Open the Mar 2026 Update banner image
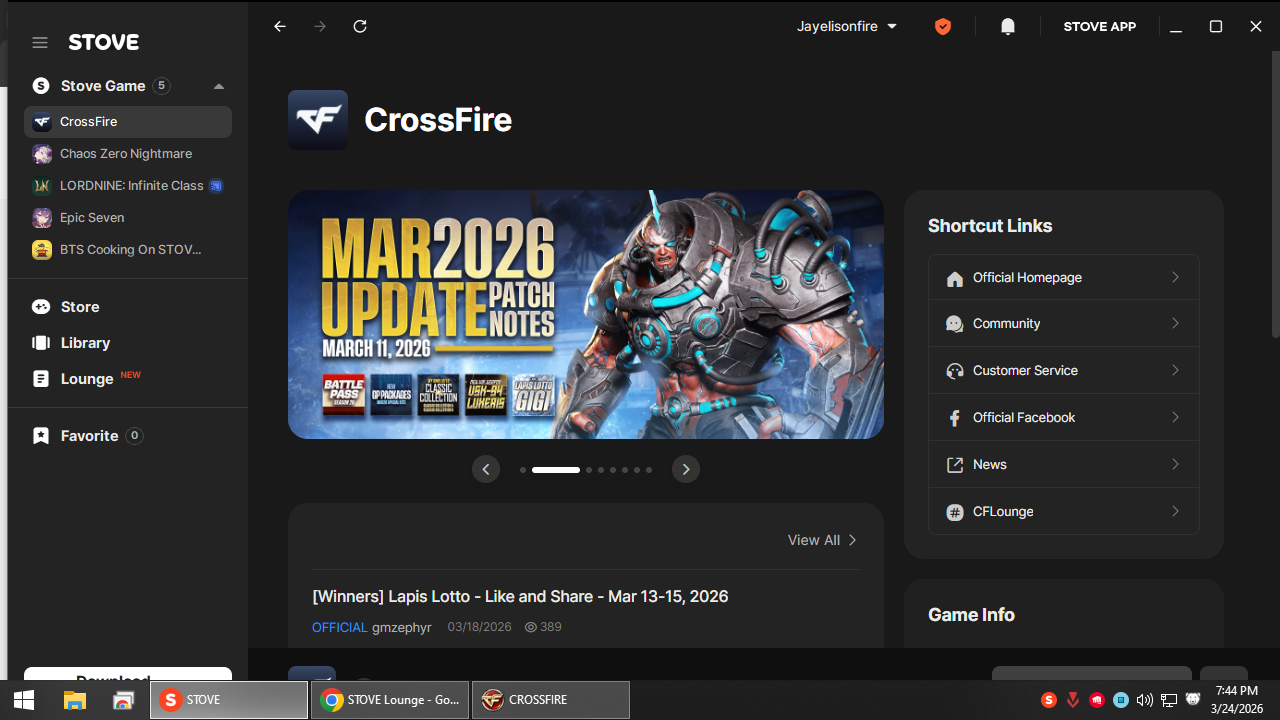Screen dimensions: 1280x720 point(585,315)
